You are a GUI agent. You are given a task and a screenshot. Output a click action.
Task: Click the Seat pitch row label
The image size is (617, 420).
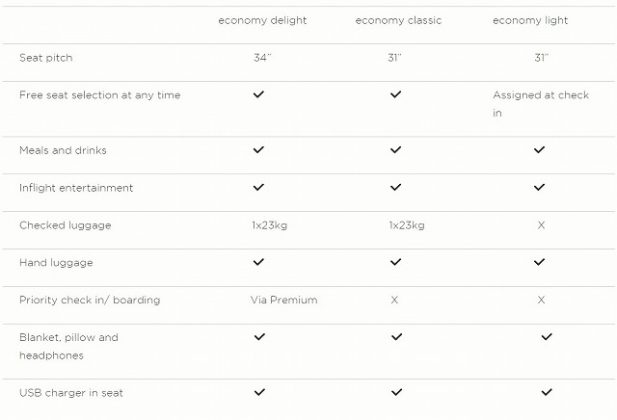[x=46, y=58]
